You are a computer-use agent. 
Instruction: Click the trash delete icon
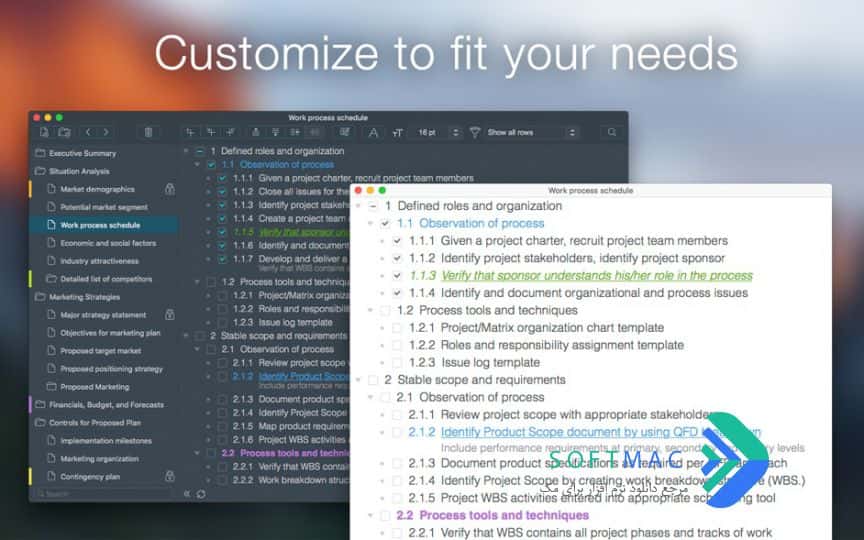(148, 132)
